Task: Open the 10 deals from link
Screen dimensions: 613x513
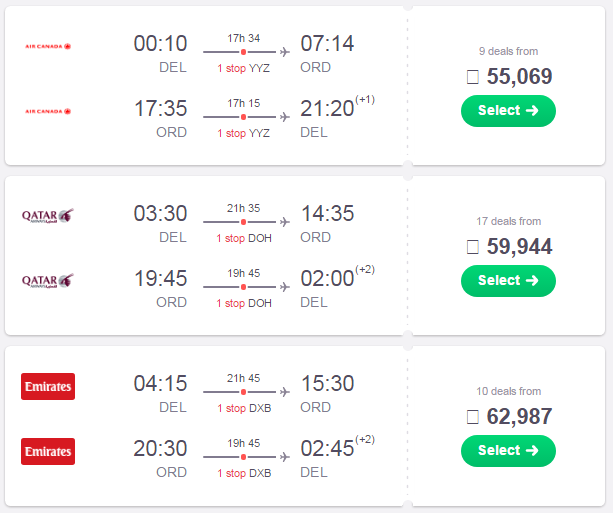Action: [508, 391]
